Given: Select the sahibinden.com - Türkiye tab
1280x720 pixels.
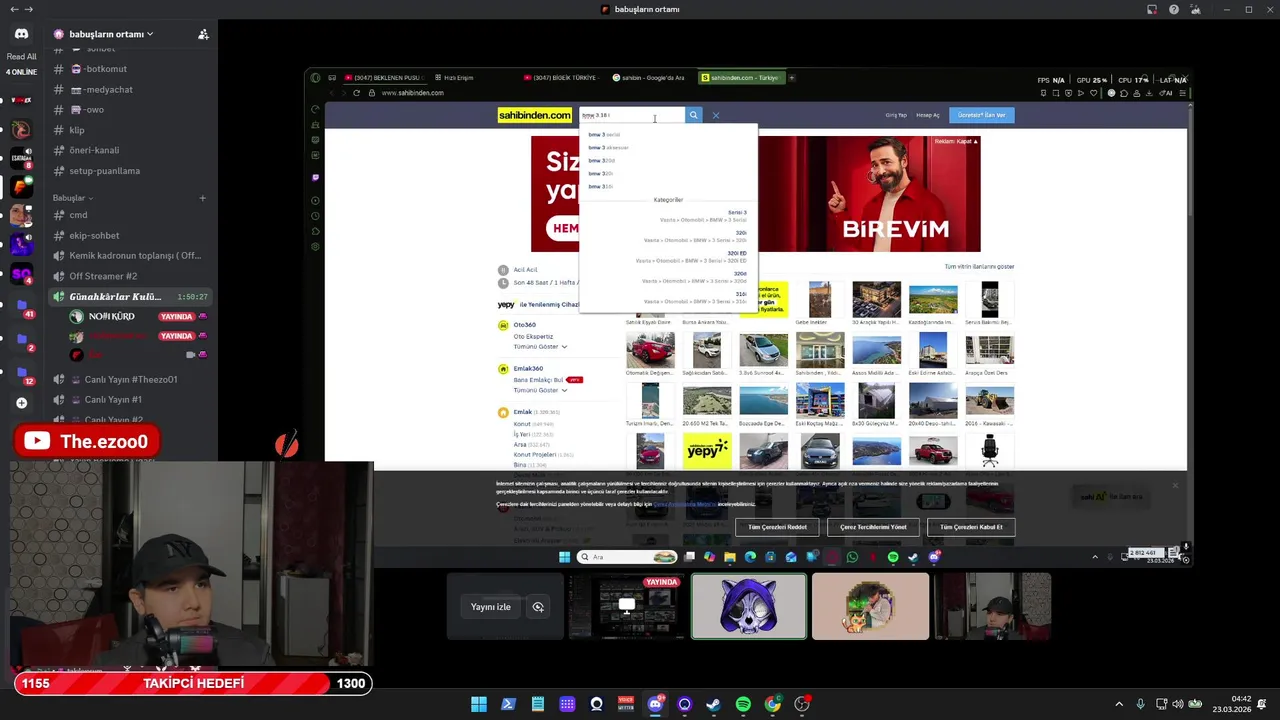Looking at the screenshot, I should 741,77.
